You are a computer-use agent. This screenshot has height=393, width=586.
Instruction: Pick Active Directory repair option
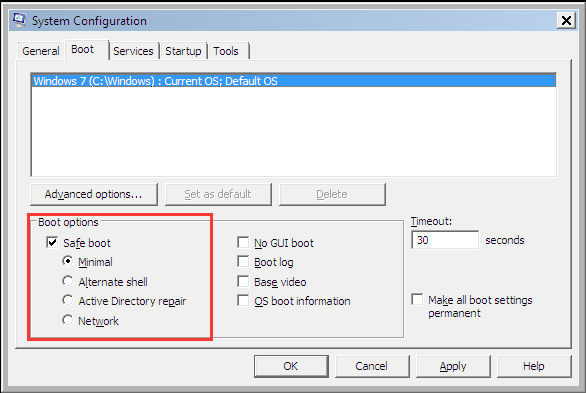coord(68,300)
